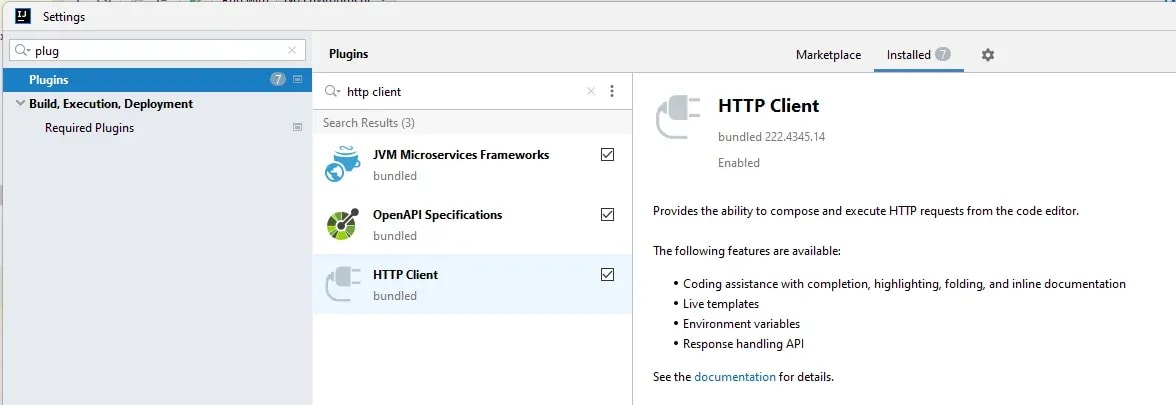Click into the plugin search field
This screenshot has width=1176, height=405.
click(x=460, y=91)
